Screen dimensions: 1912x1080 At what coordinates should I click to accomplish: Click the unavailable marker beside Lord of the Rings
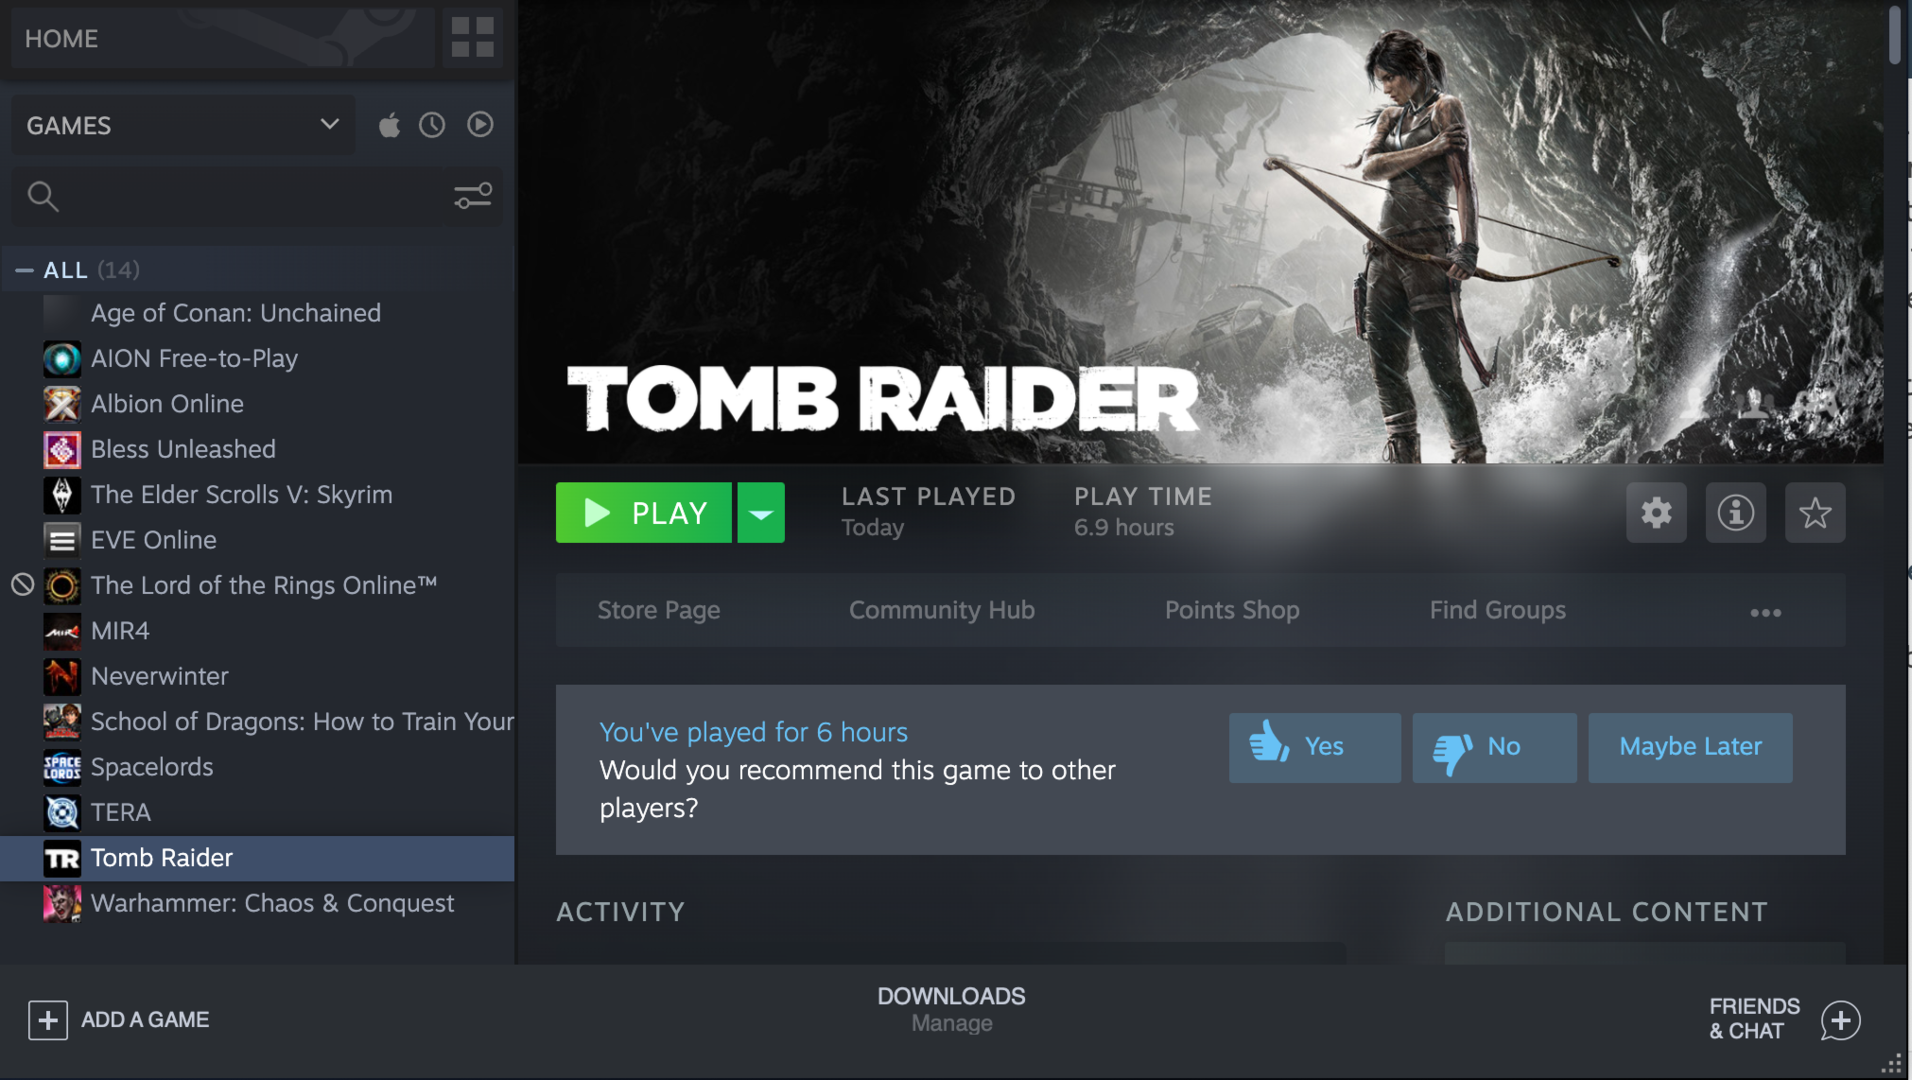coord(22,585)
